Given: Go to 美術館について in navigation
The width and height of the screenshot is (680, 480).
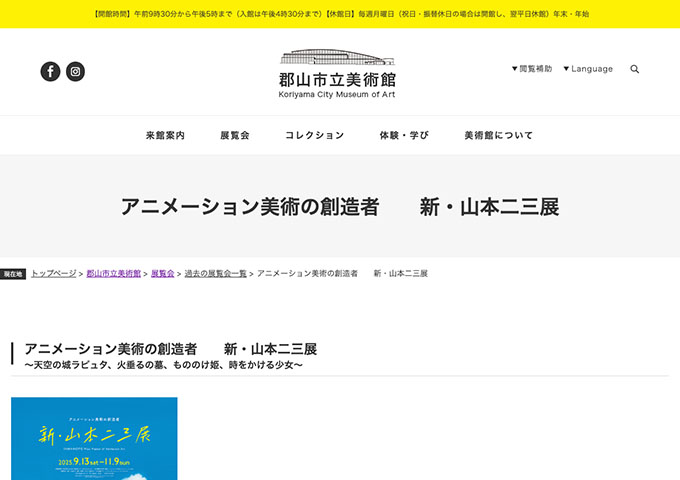Looking at the screenshot, I should click(498, 135).
